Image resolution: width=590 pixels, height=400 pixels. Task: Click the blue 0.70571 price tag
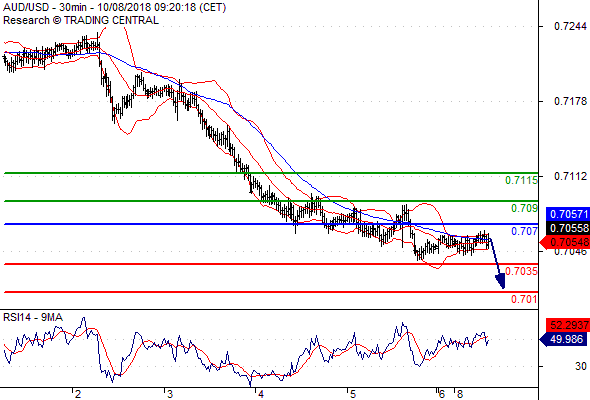coord(568,214)
